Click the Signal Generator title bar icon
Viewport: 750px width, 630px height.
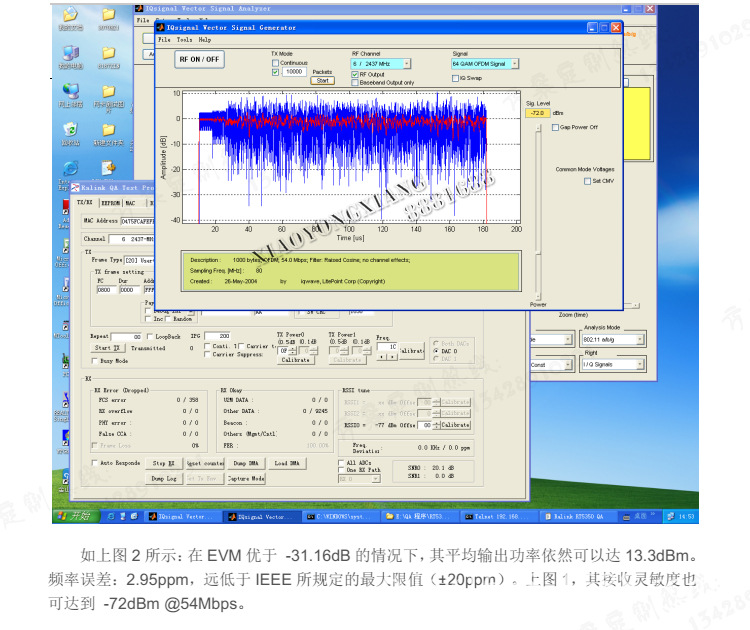[161, 28]
